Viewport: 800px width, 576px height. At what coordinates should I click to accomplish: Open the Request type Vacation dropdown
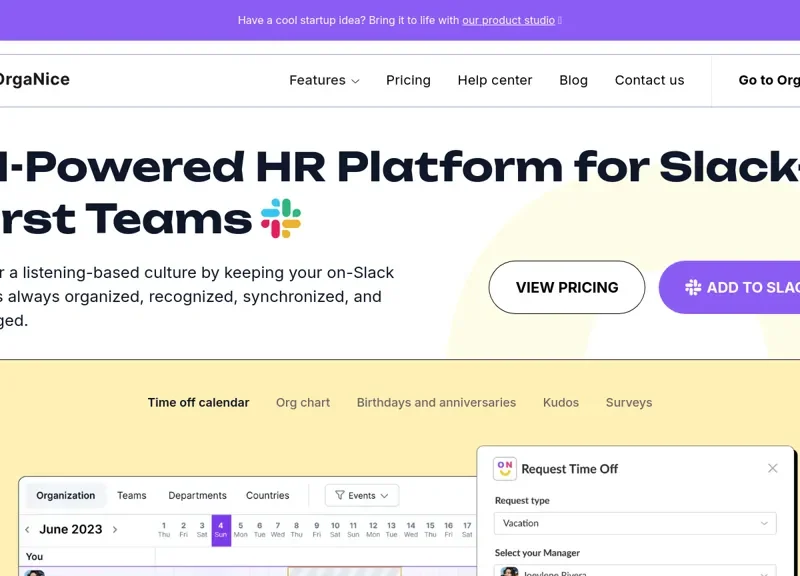pyautogui.click(x=635, y=523)
